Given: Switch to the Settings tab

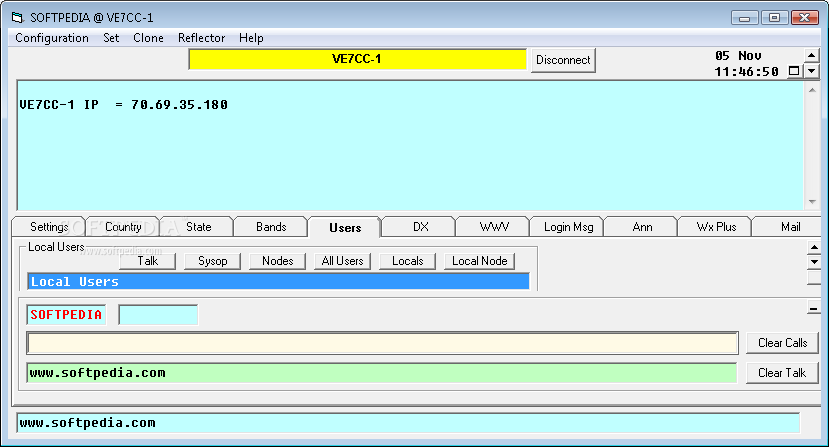Looking at the screenshot, I should [x=49, y=227].
